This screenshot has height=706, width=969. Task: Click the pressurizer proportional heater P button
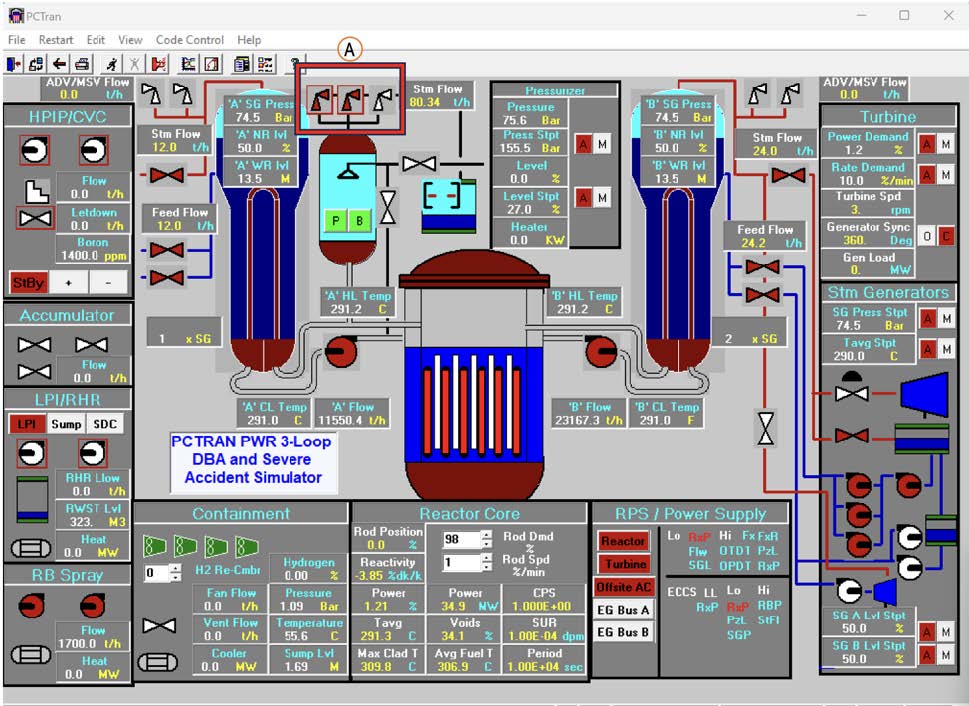(x=336, y=221)
